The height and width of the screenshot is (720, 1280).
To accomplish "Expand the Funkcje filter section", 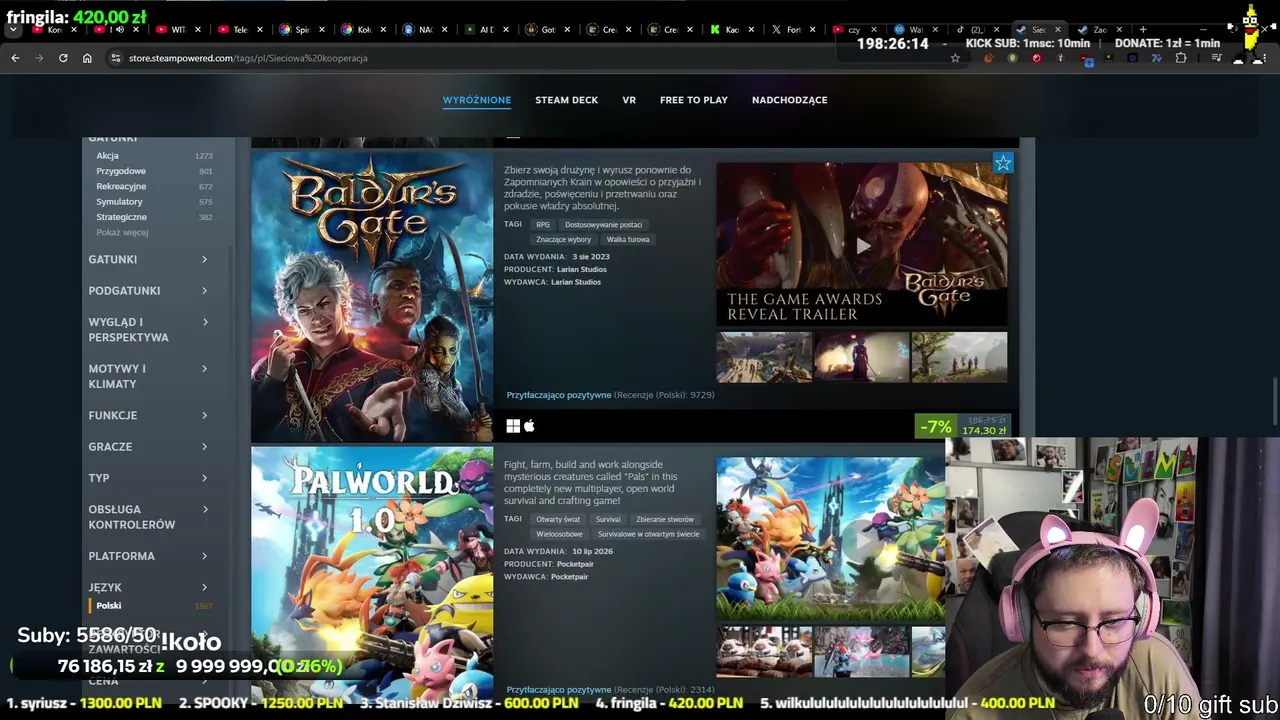I will tap(148, 415).
